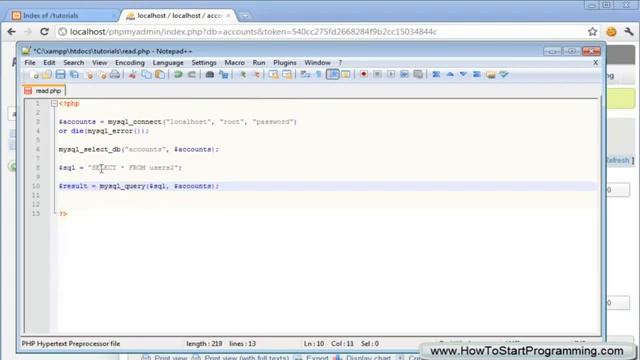Screen dimensions: 640x360
Task: Click the blue down-arrow plugin toolbar icon
Action: [463, 75]
